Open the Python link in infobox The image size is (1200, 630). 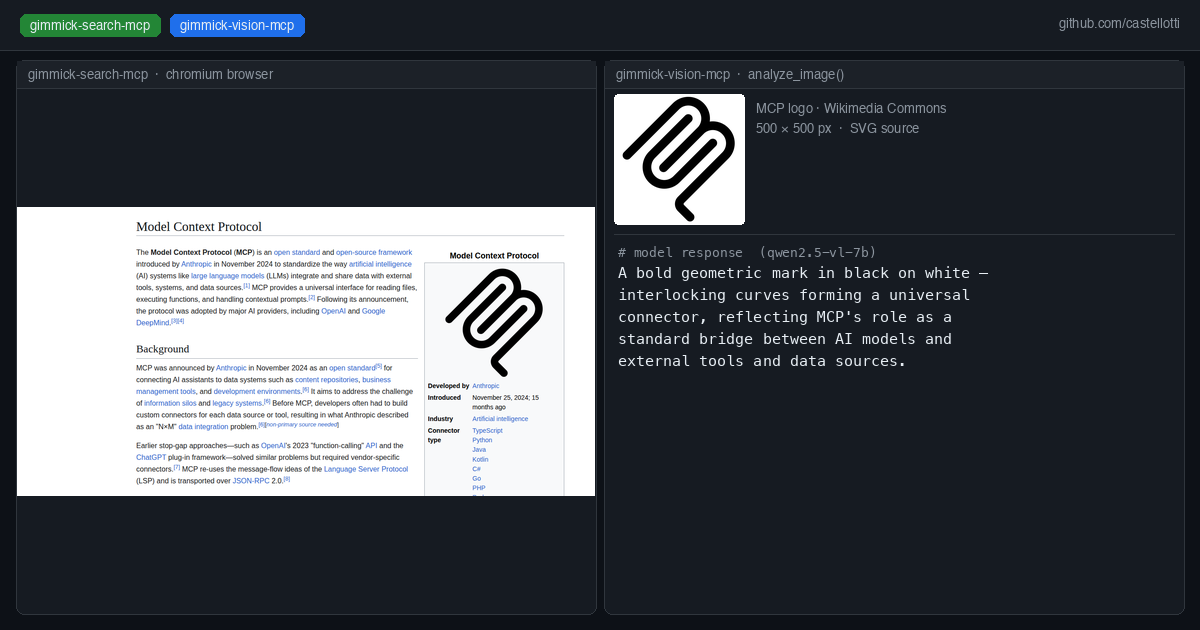pyautogui.click(x=482, y=440)
